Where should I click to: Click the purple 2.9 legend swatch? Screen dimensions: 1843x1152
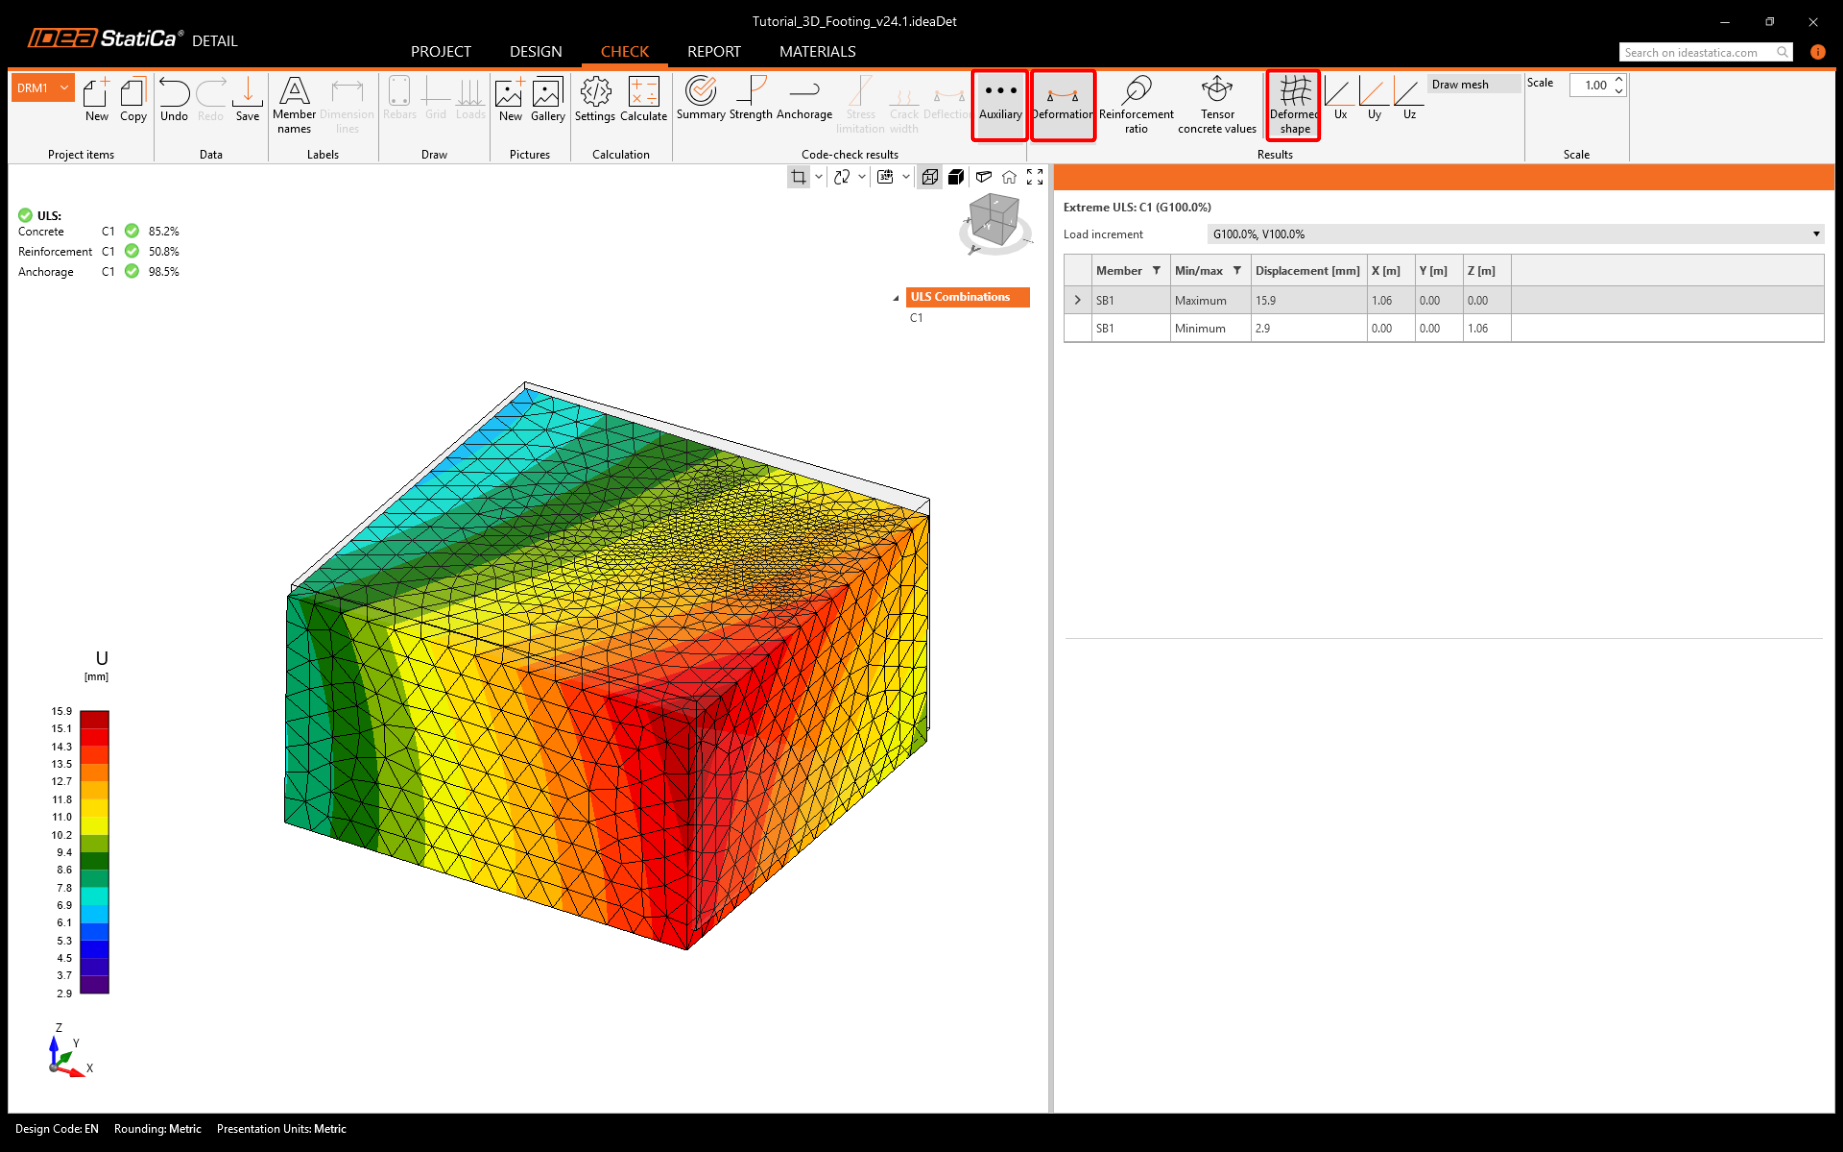tap(94, 985)
